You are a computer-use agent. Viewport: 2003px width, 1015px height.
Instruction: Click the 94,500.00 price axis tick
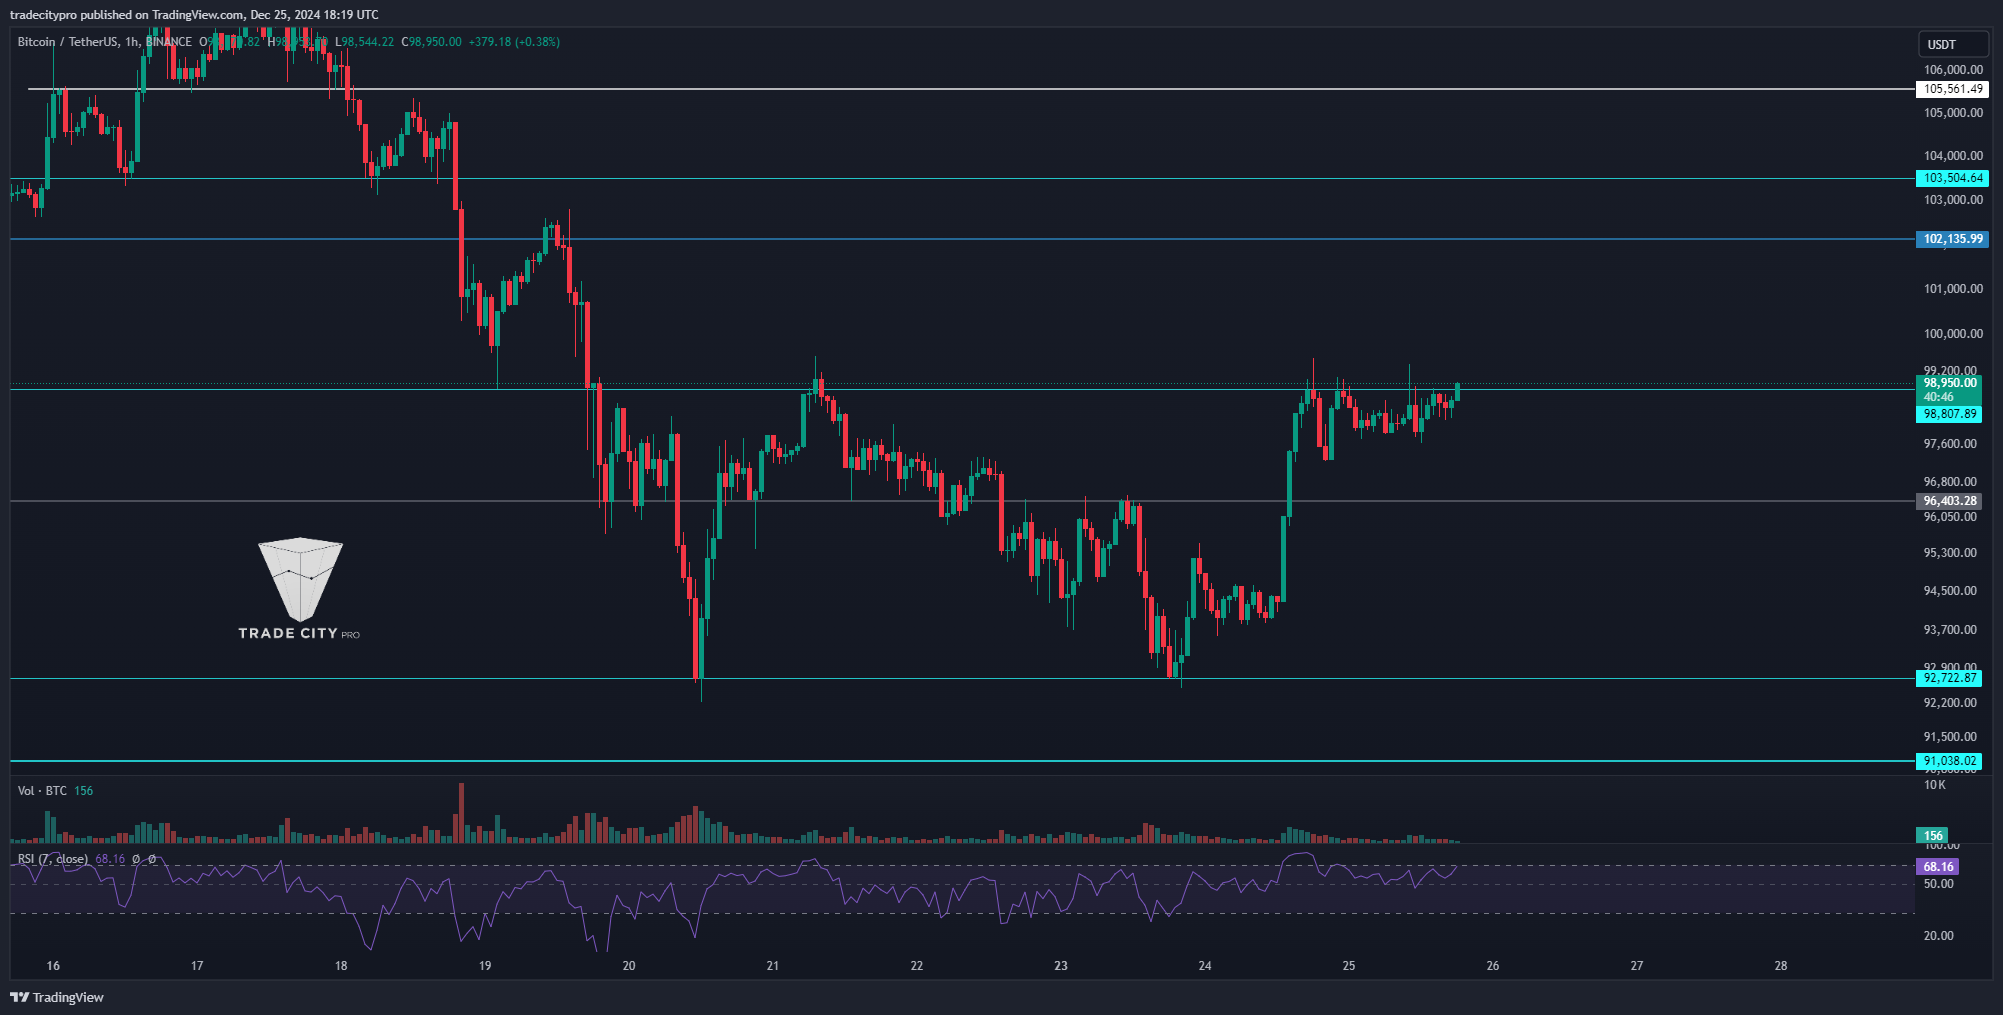coord(1950,591)
